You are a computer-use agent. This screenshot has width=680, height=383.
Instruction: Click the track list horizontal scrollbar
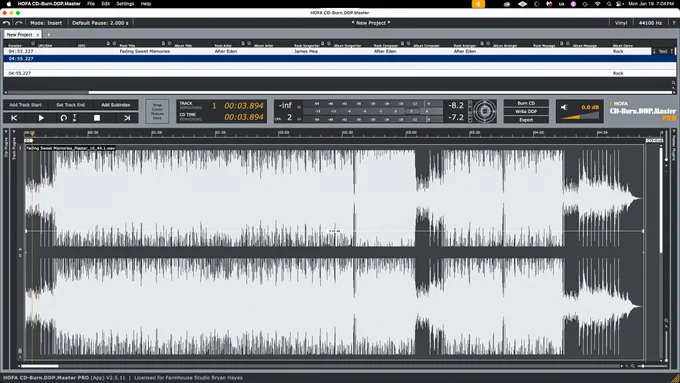tap(379, 92)
